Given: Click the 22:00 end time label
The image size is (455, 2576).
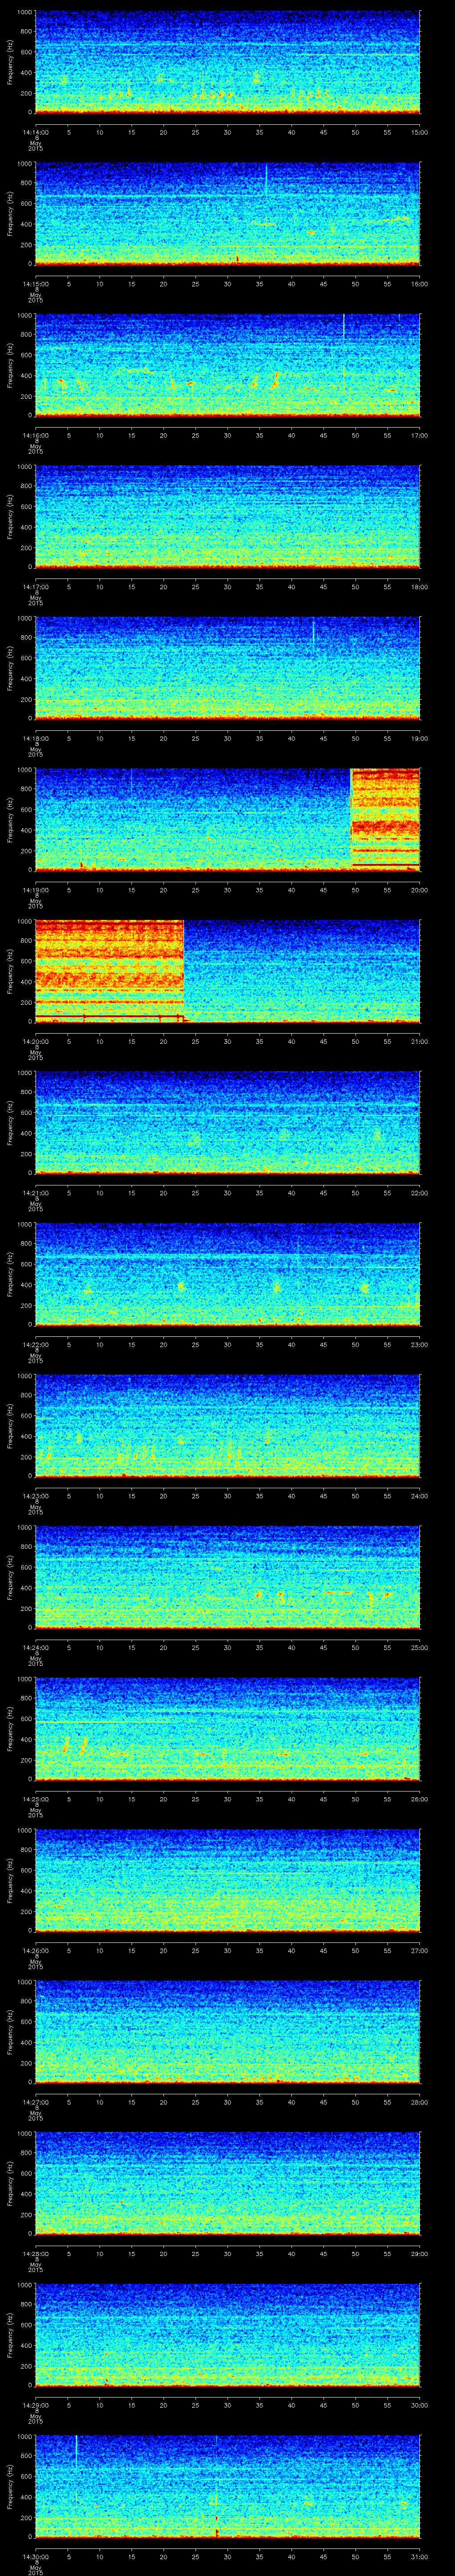Looking at the screenshot, I should (x=419, y=1193).
